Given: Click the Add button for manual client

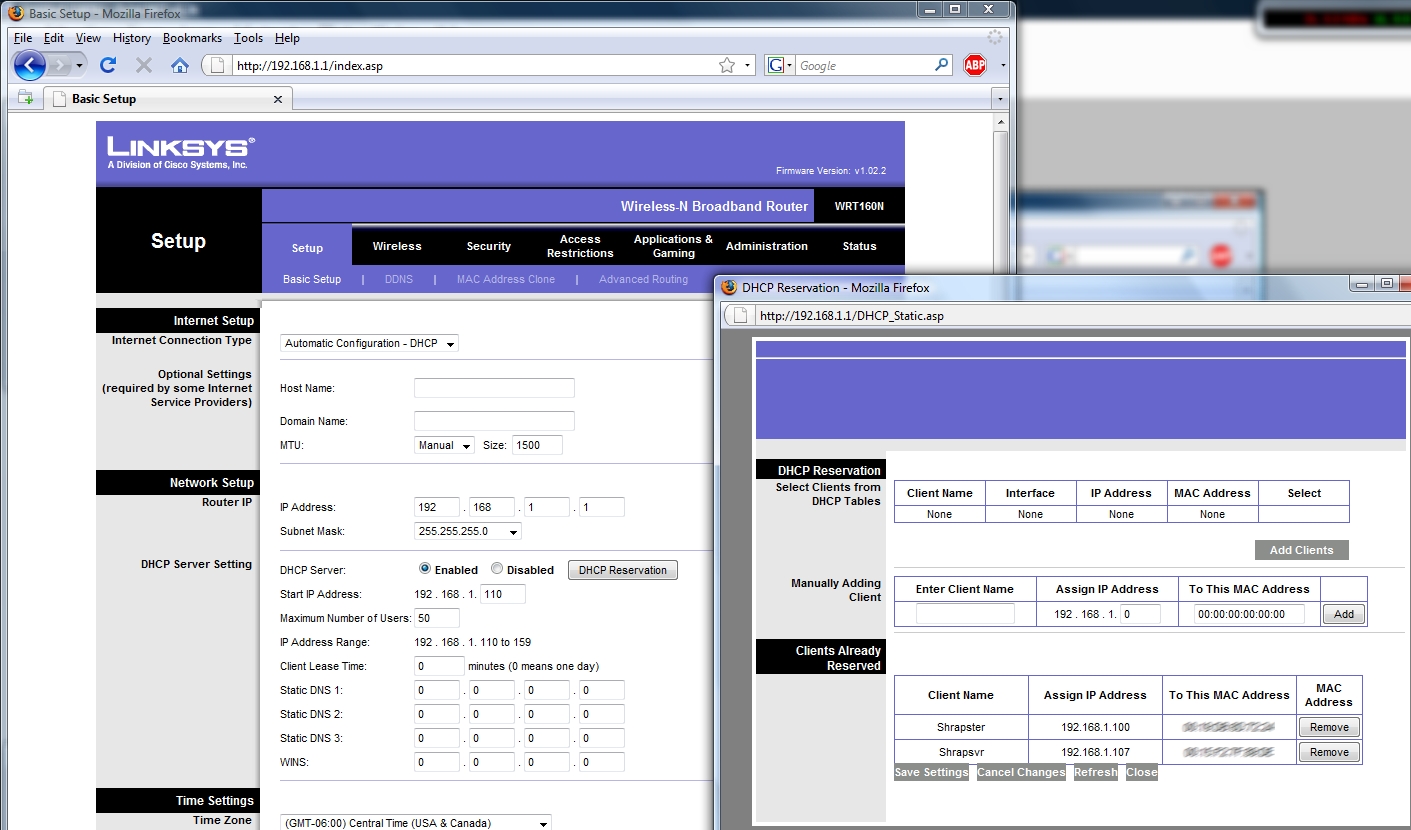Looking at the screenshot, I should coord(1344,614).
